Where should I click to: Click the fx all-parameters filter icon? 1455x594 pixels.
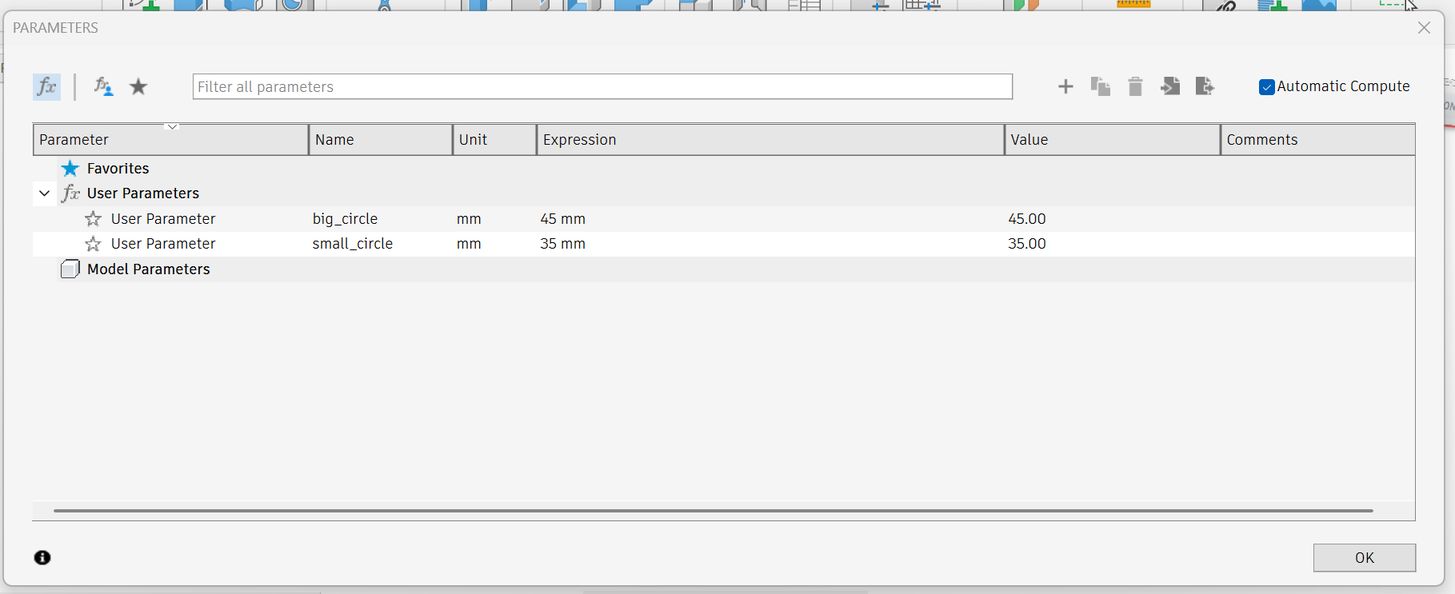tap(47, 87)
